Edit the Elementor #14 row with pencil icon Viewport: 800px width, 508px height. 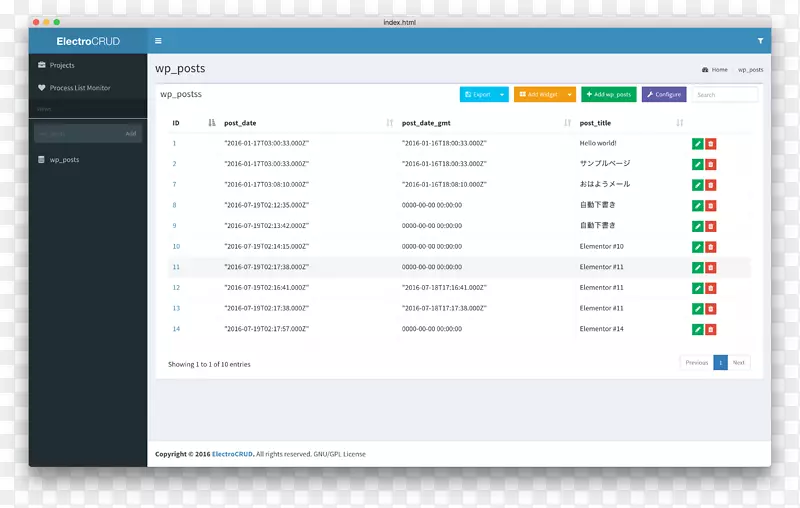pos(698,329)
